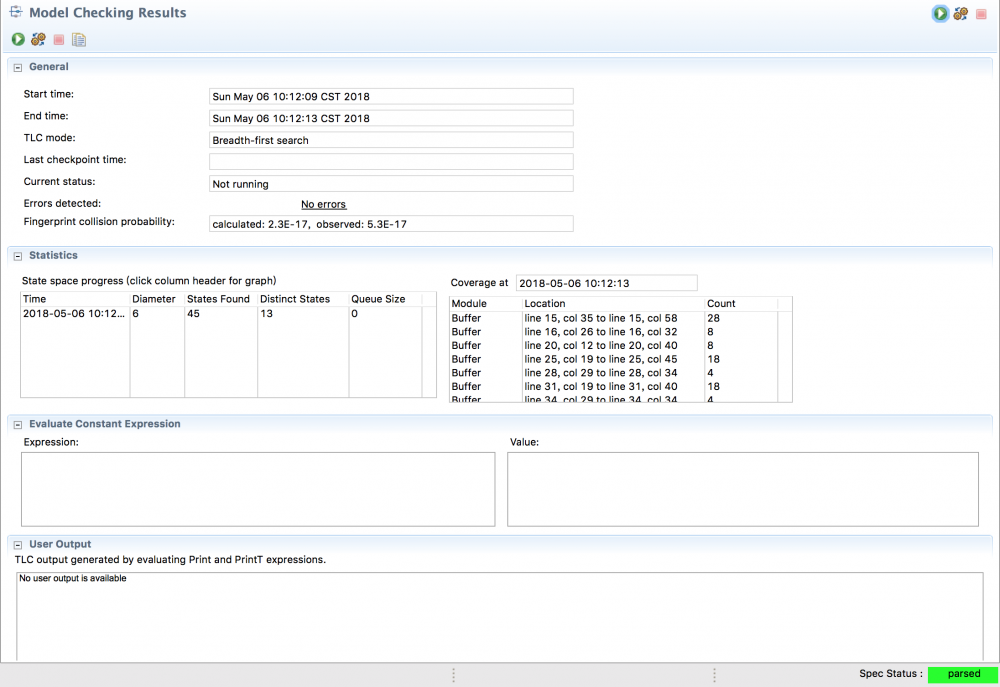
Task: Click the Diameter value 6
Action: [x=135, y=314]
